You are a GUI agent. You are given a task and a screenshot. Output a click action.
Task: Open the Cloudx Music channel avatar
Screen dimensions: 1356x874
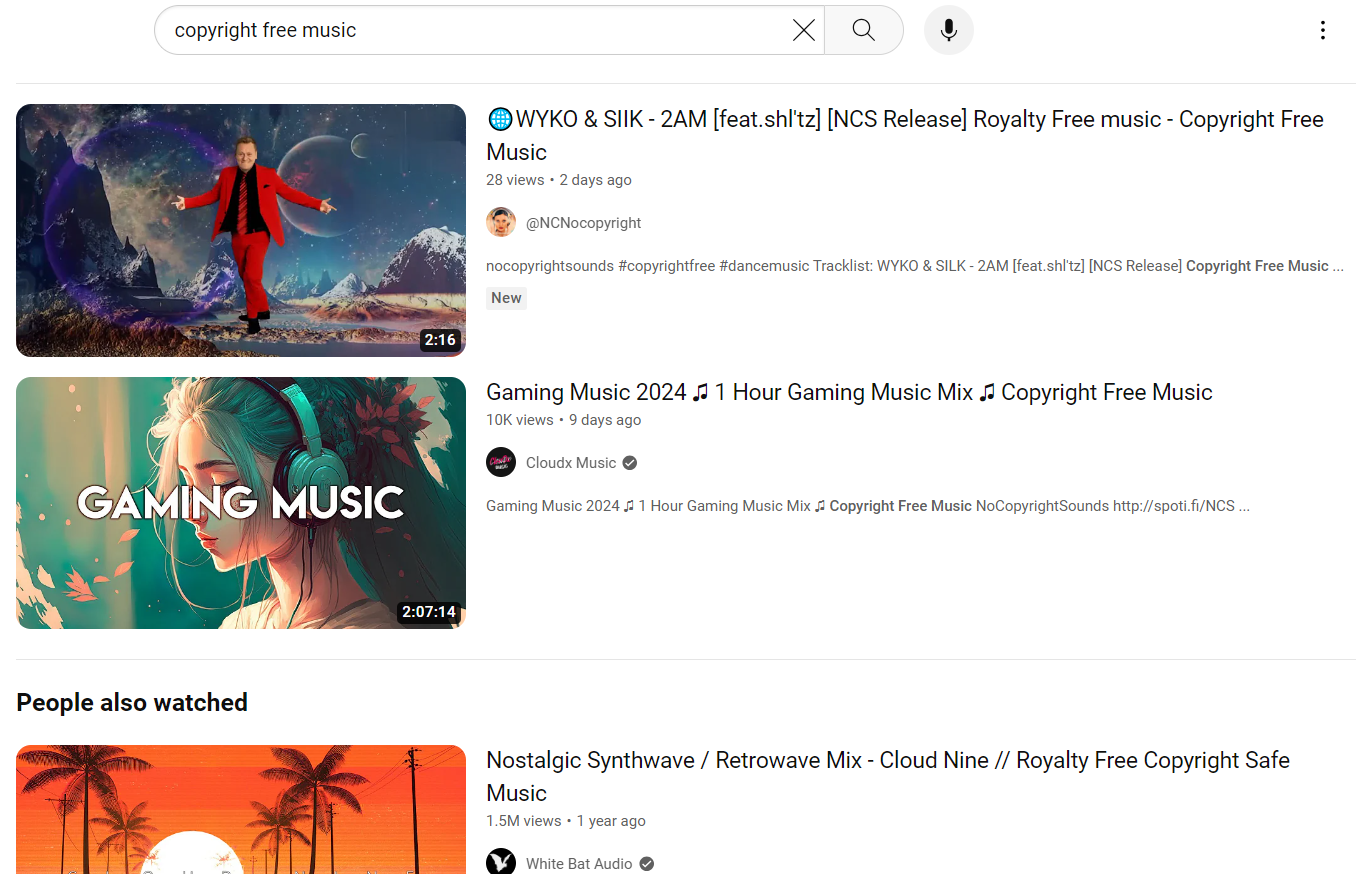coord(501,463)
